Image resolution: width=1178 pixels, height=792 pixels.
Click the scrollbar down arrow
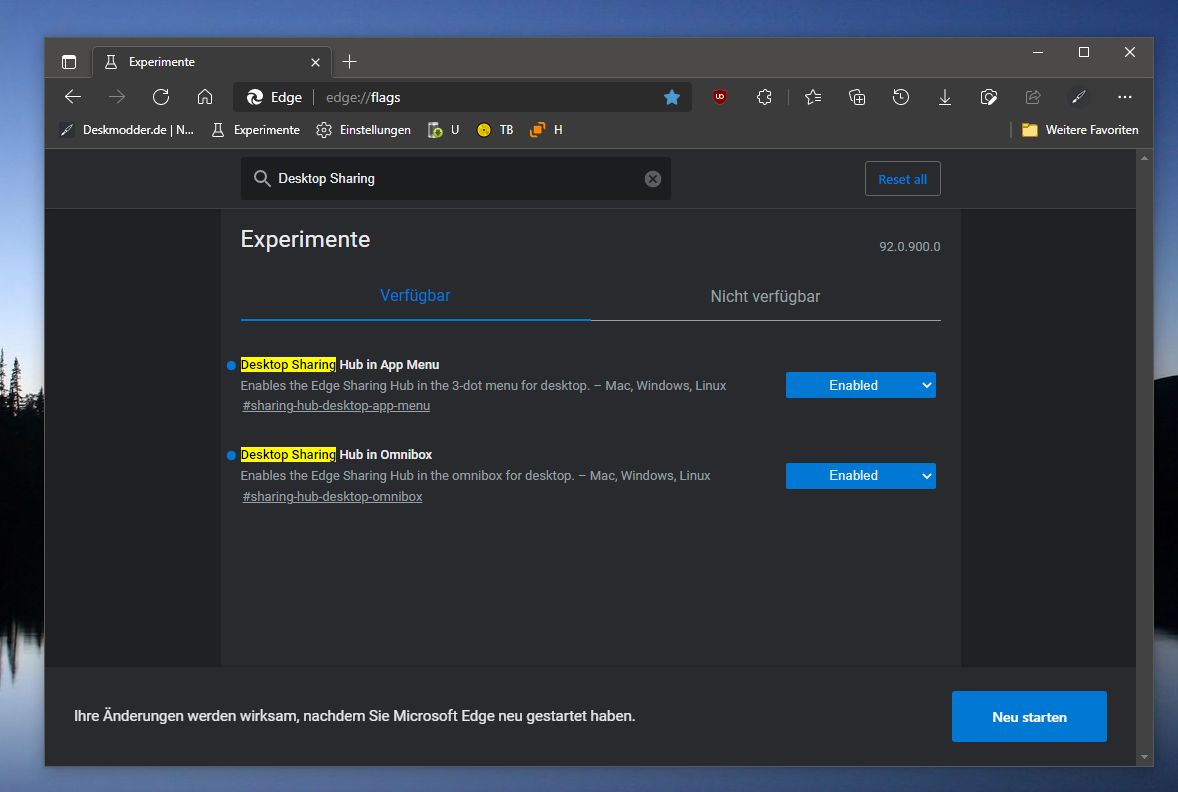[1143, 757]
